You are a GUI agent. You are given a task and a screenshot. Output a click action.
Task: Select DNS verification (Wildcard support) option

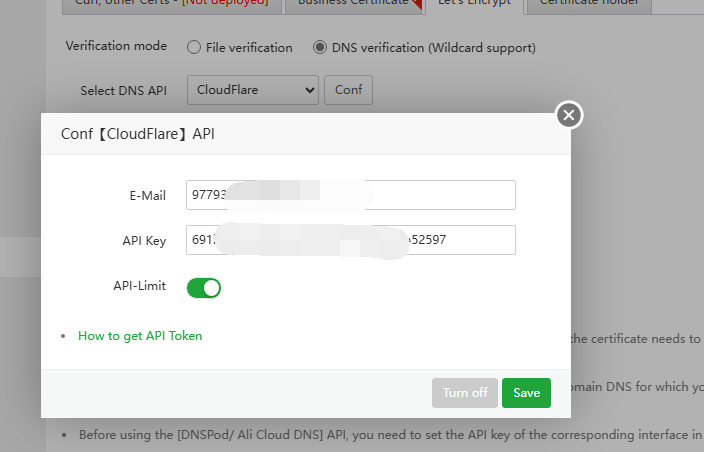[x=320, y=47]
